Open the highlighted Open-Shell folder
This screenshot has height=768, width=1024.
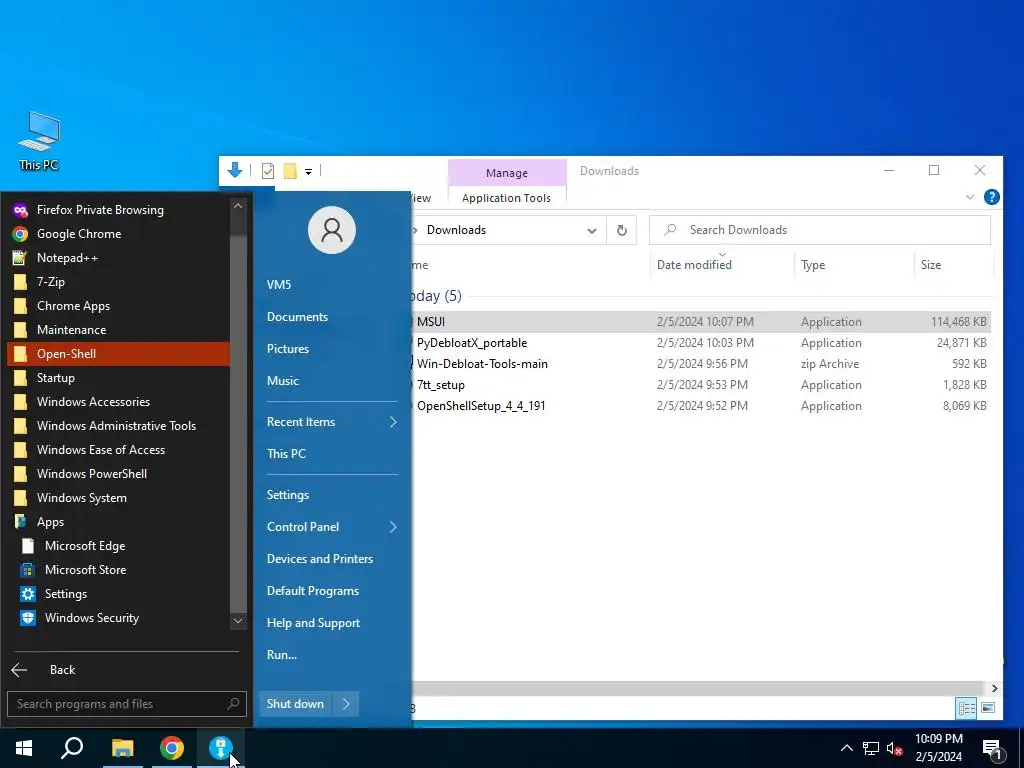click(x=118, y=354)
